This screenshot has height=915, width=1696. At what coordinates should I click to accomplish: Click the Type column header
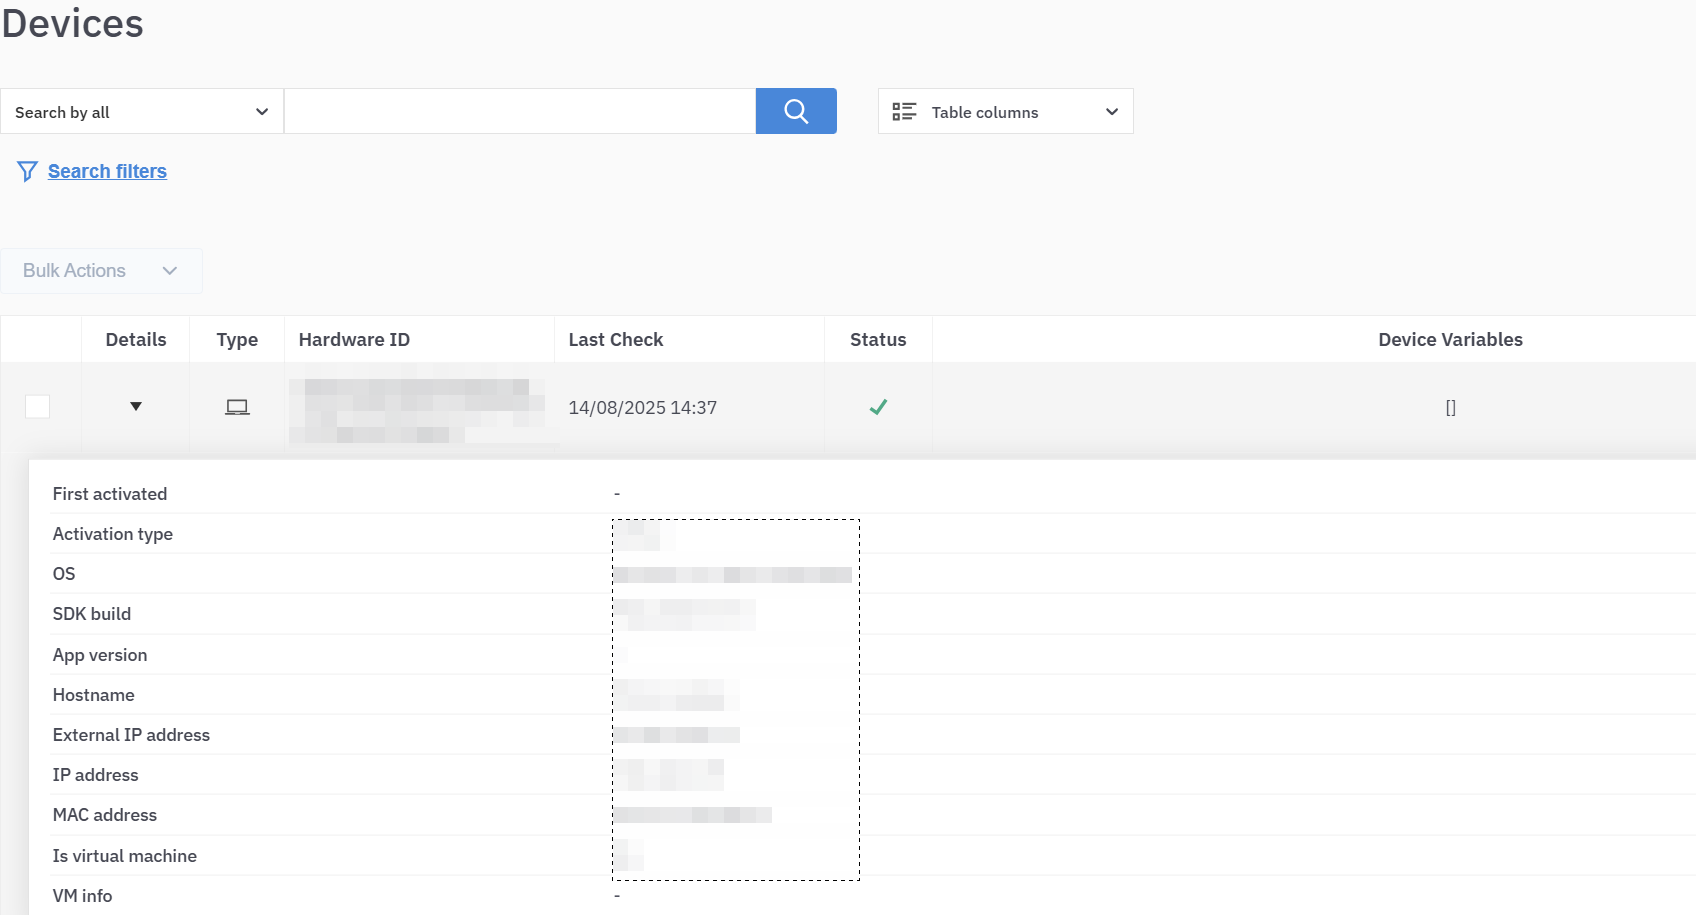(237, 340)
